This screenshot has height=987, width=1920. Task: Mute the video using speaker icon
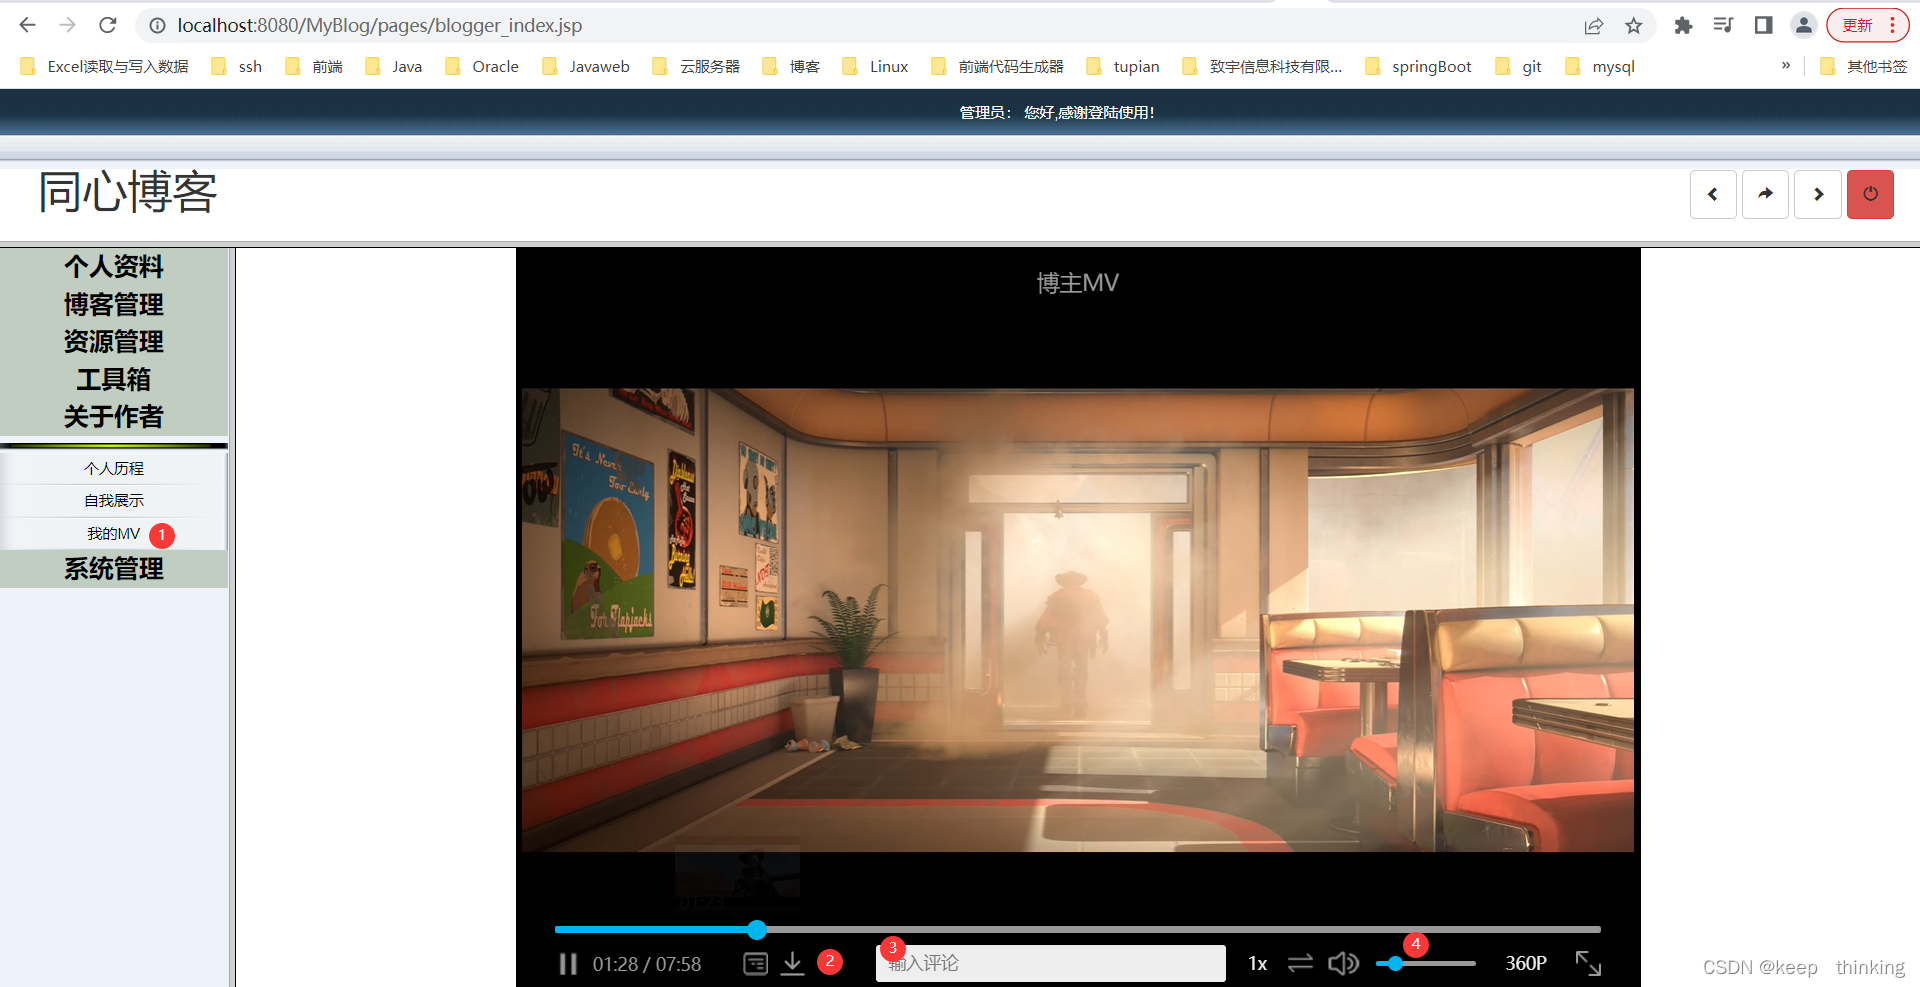click(x=1343, y=964)
